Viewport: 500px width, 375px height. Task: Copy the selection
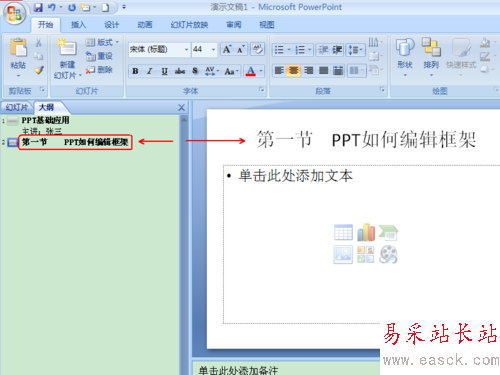[39, 56]
